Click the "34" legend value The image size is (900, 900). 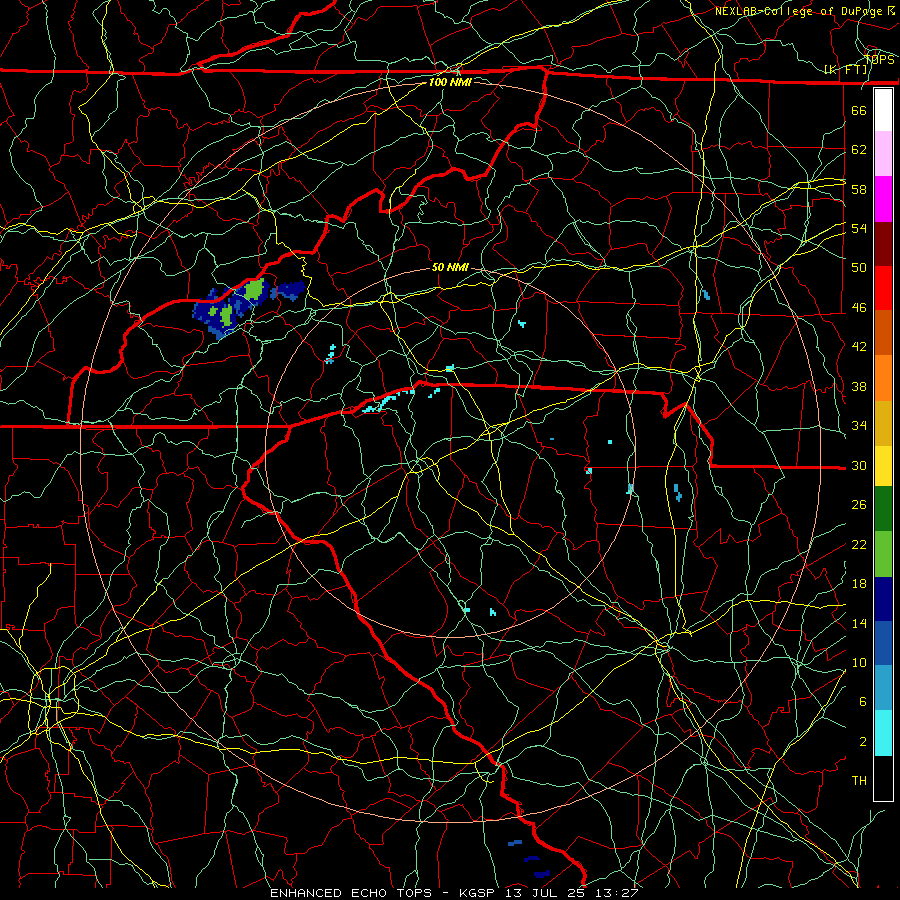(x=859, y=426)
